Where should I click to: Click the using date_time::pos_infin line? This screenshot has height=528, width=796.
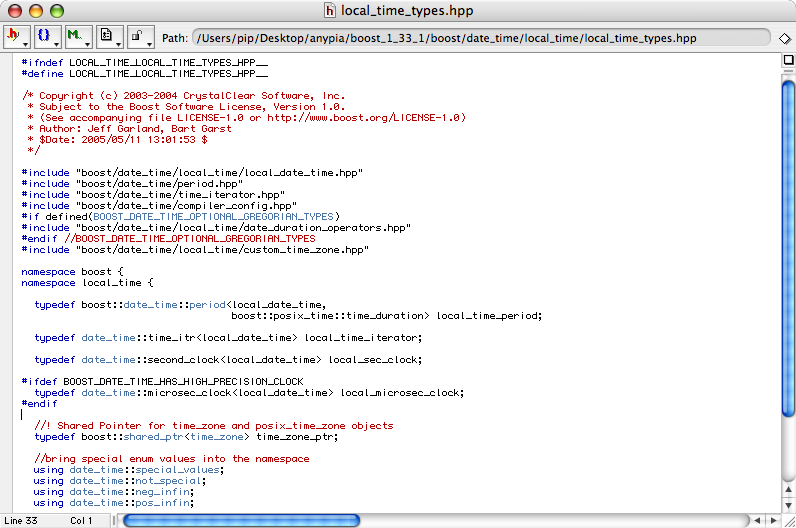(x=114, y=503)
